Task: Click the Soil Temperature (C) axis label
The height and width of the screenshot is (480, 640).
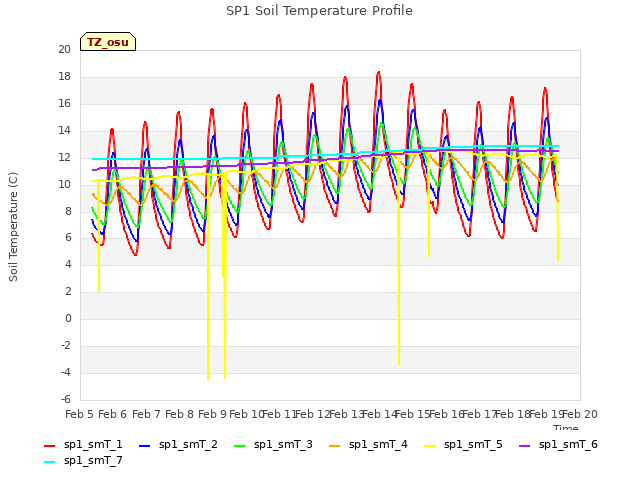Action: click(13, 227)
